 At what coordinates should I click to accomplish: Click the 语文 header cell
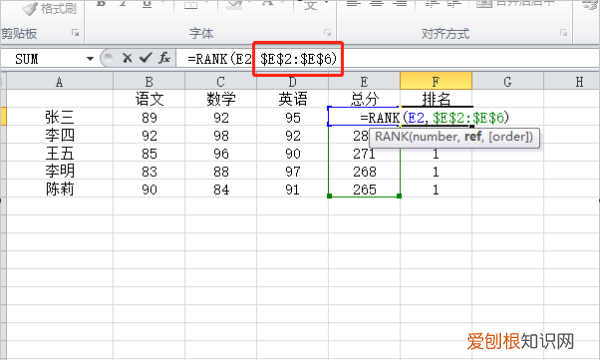click(x=149, y=99)
